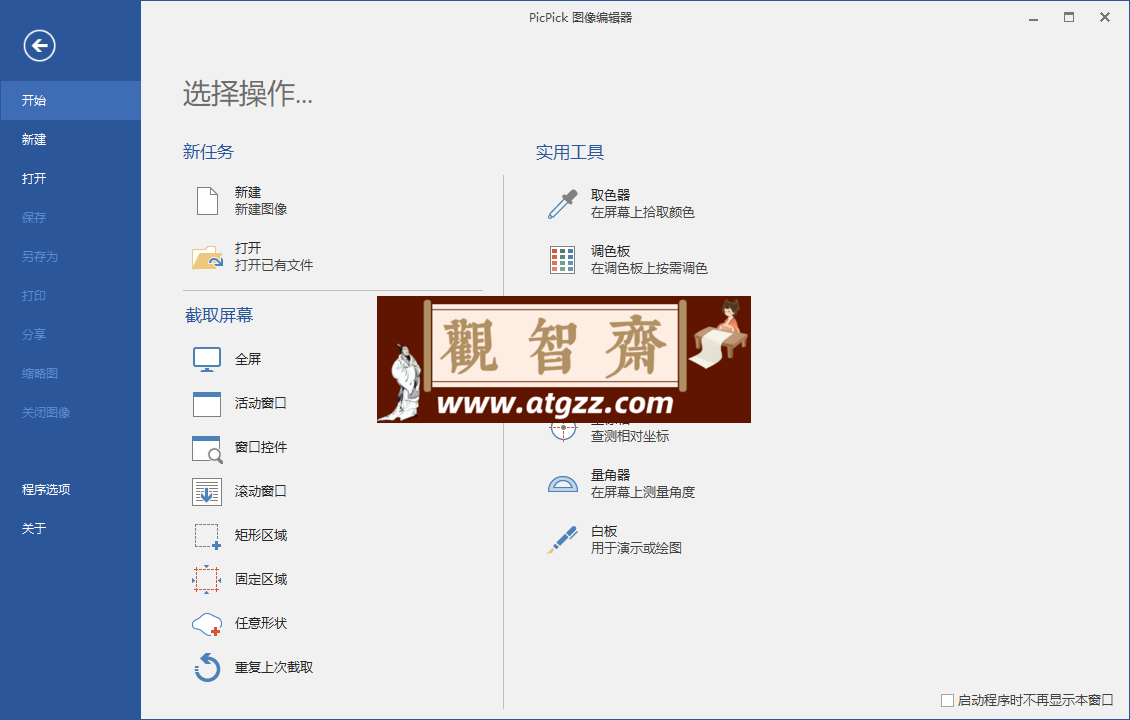Click the 取色器 eyedropper icon
The width and height of the screenshot is (1130, 720).
tap(562, 204)
